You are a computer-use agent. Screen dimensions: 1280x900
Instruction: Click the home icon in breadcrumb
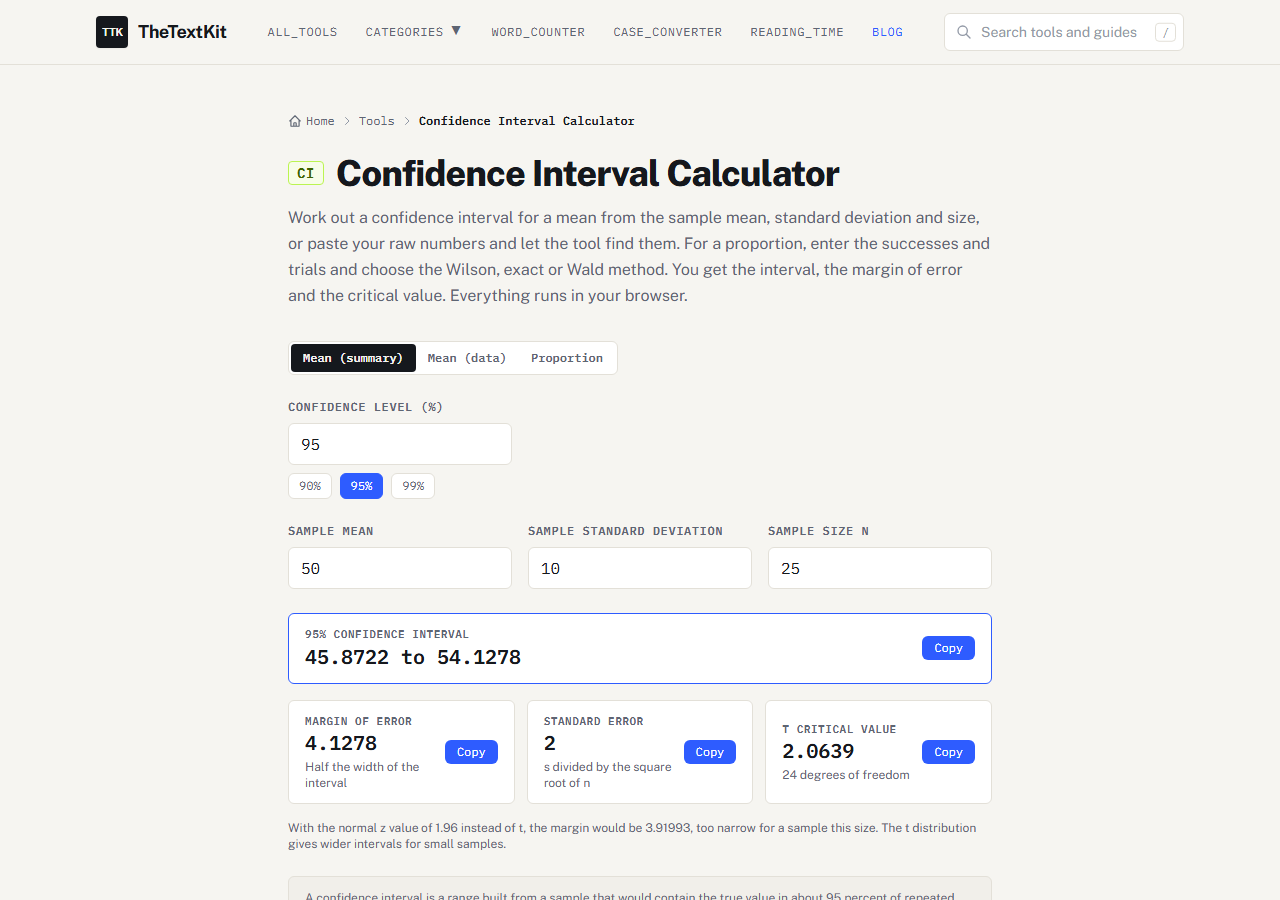[295, 121]
